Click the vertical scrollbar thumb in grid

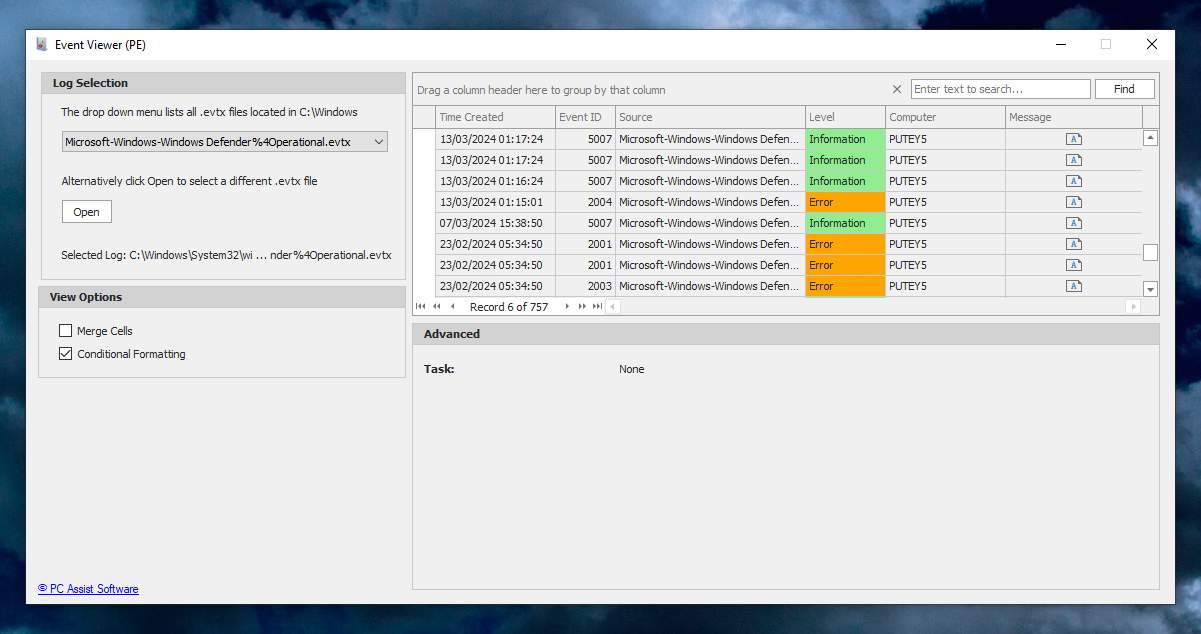pos(1150,252)
